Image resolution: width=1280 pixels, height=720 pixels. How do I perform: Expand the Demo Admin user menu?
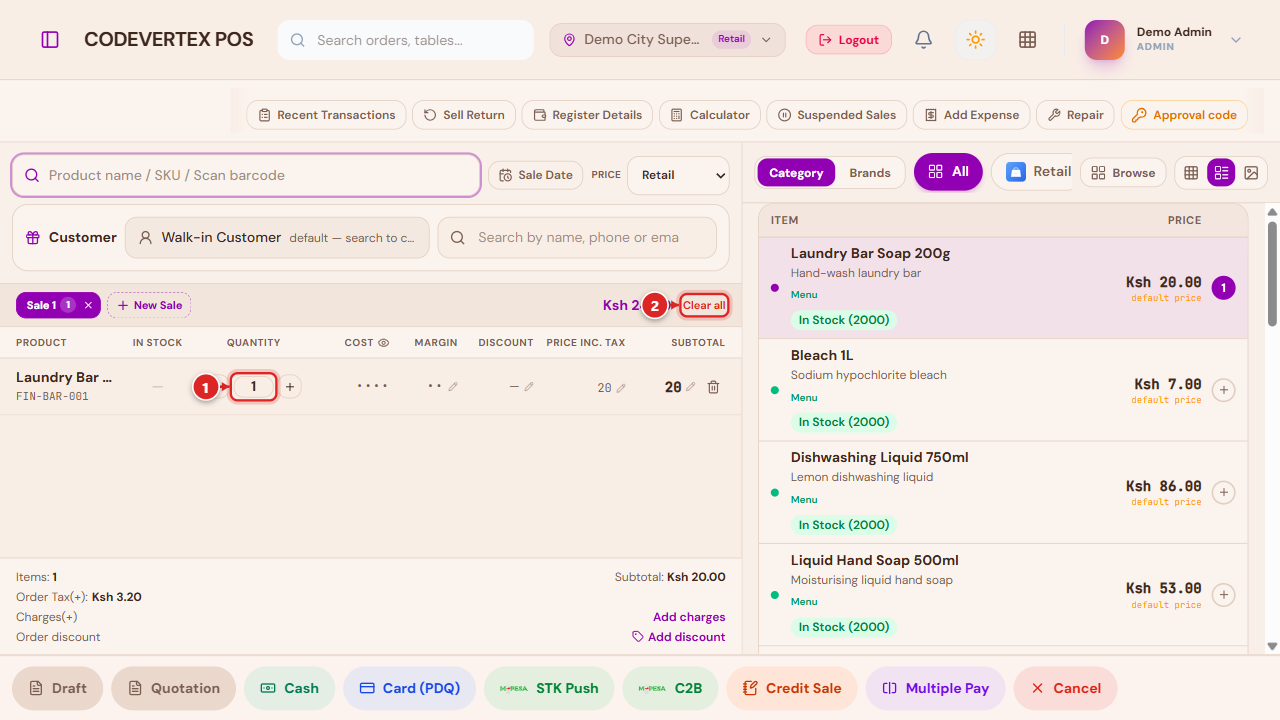(1164, 40)
